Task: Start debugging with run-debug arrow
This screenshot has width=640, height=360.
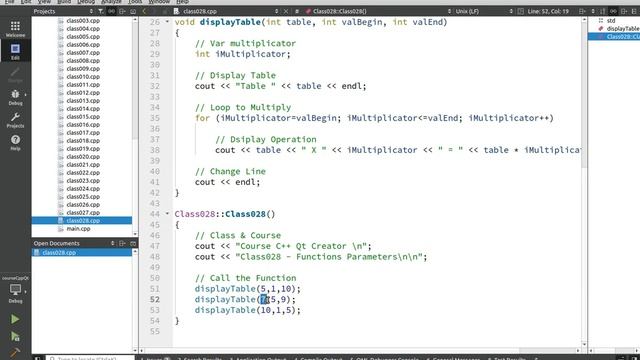Action: tap(15, 336)
